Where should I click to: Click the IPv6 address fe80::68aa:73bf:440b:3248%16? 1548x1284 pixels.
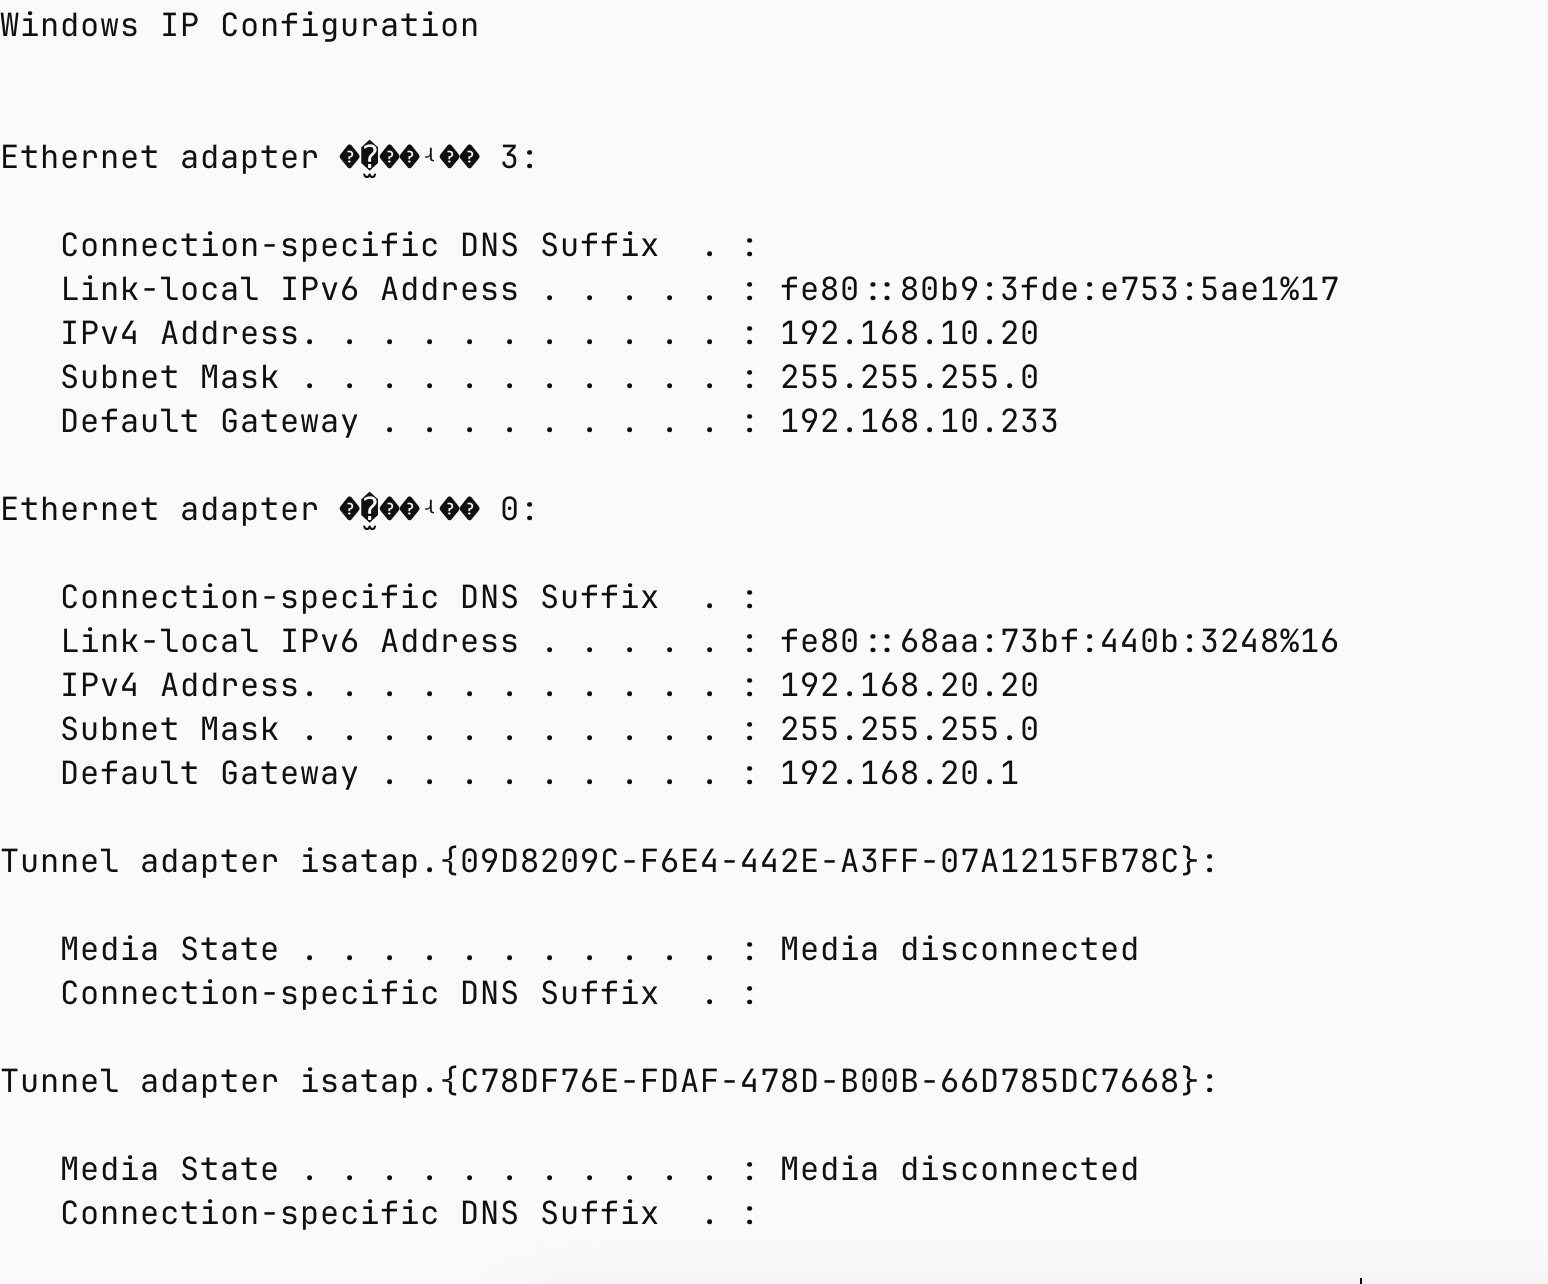click(1060, 642)
